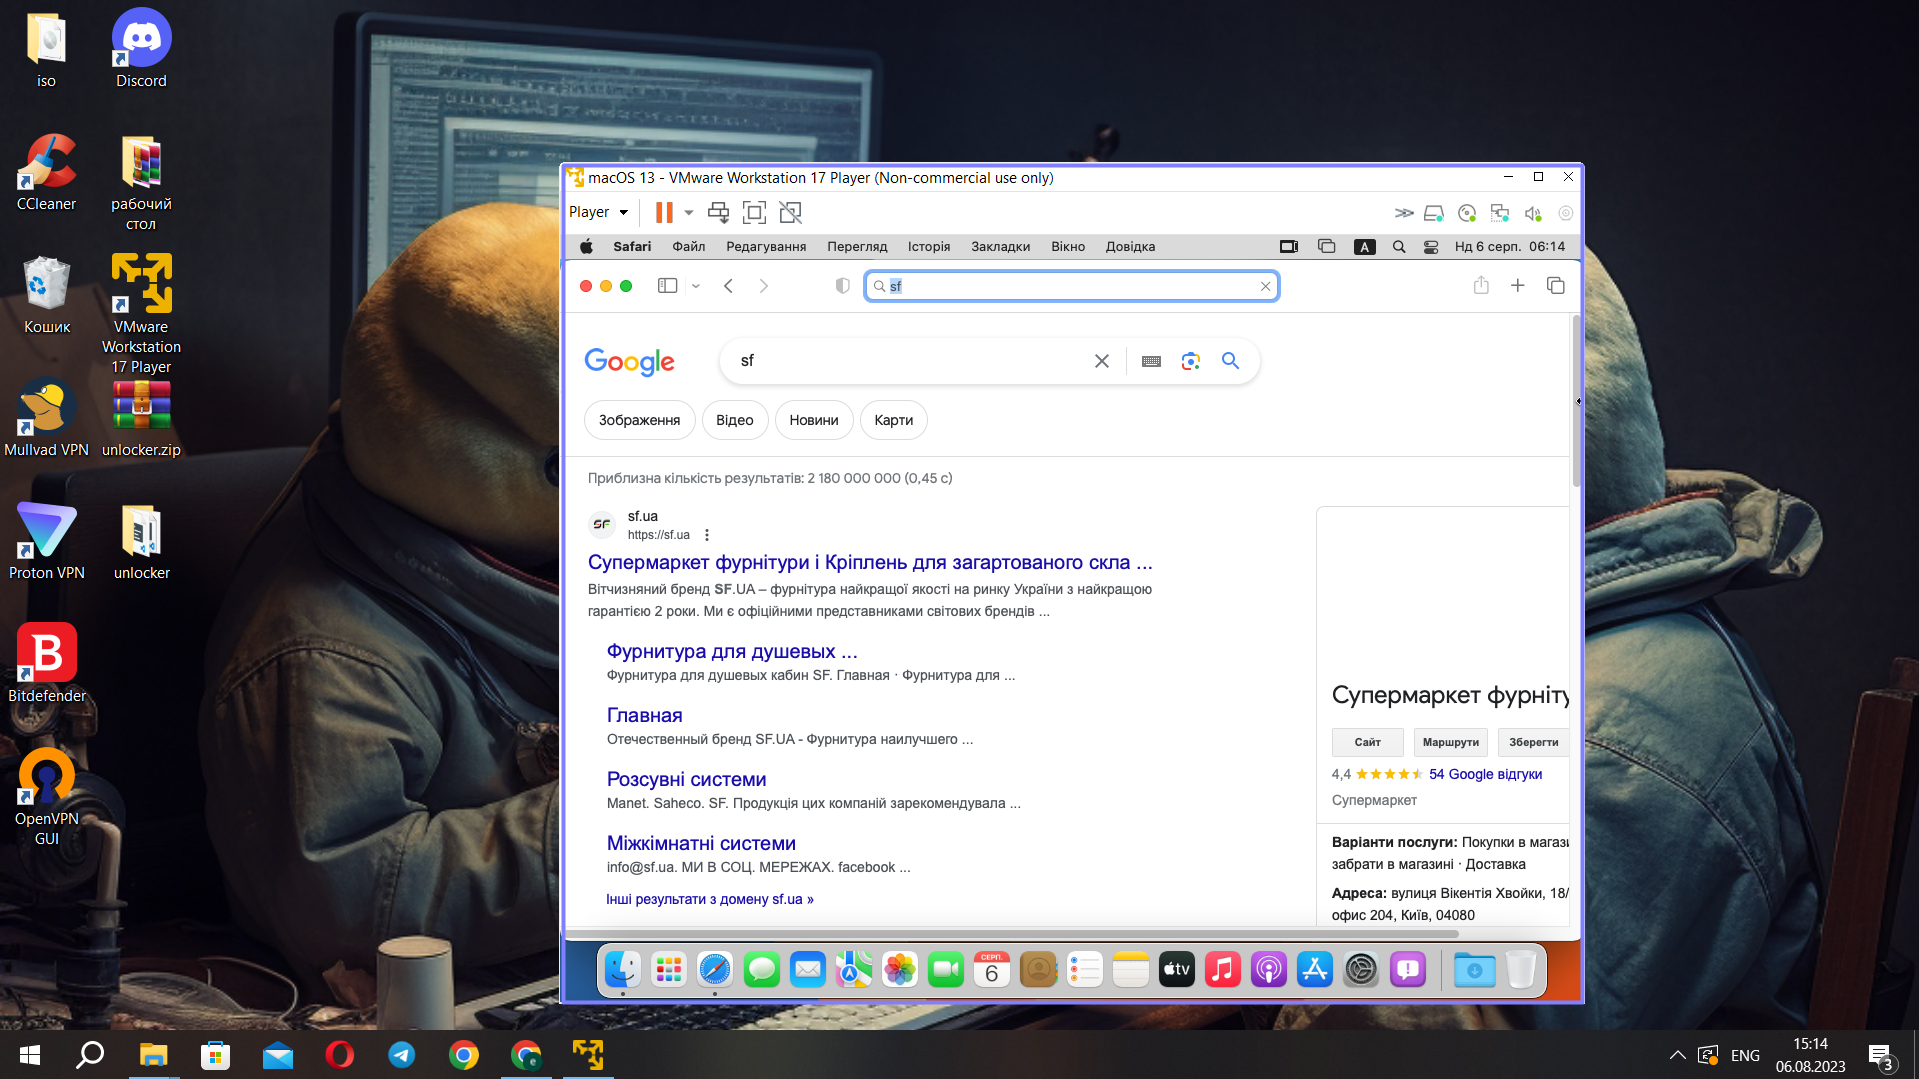The width and height of the screenshot is (1919, 1079).
Task: Search by image with Google Lens
Action: pyautogui.click(x=1190, y=361)
